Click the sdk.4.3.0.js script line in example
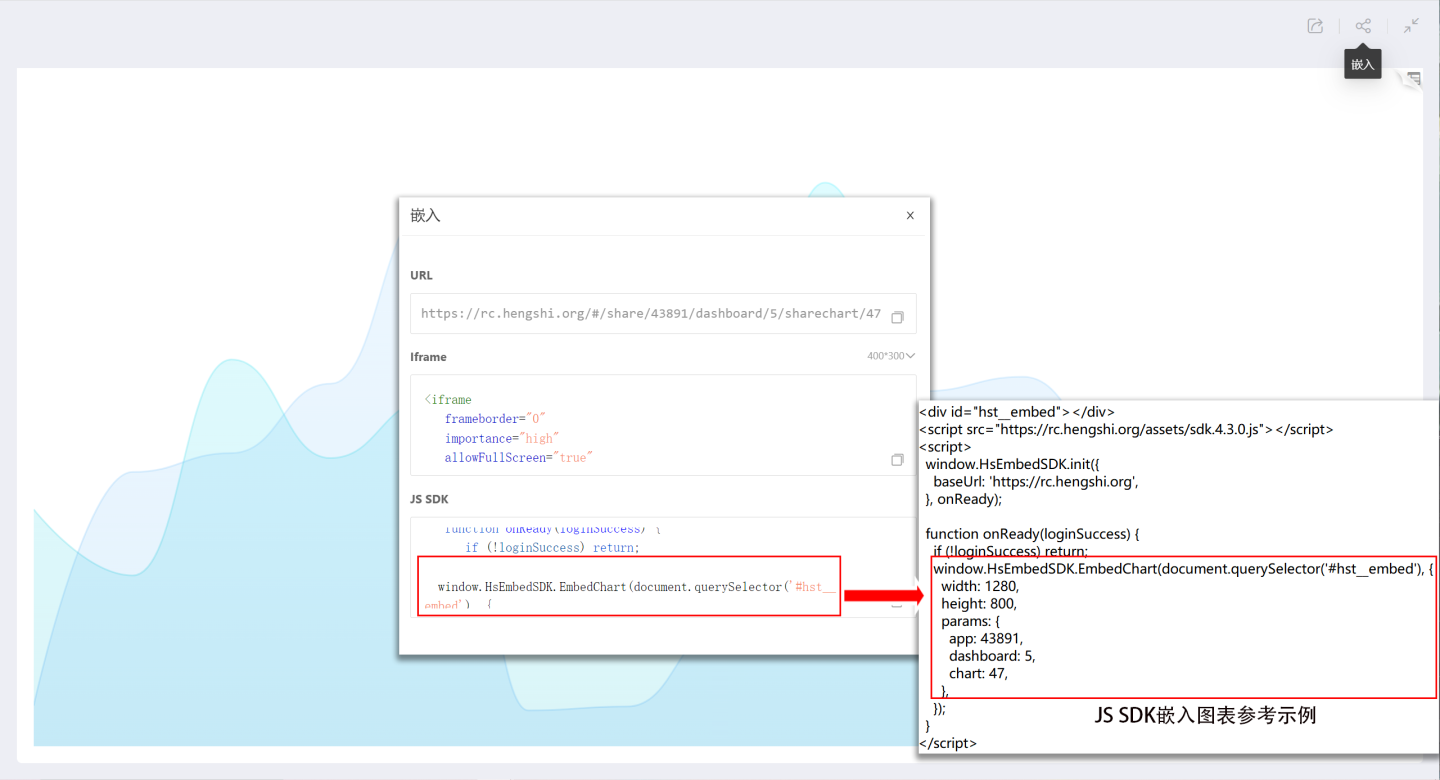The image size is (1440, 780). tap(1126, 429)
